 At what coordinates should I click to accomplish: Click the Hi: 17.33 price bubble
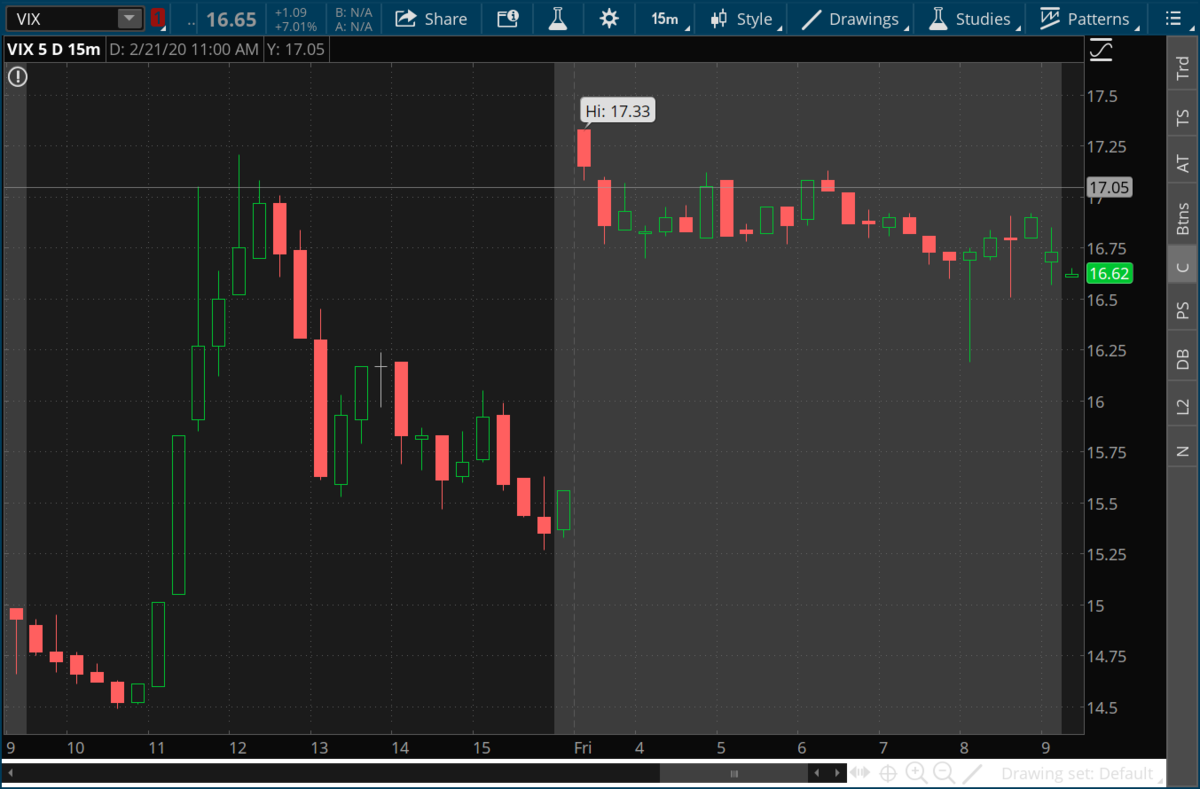click(x=618, y=111)
